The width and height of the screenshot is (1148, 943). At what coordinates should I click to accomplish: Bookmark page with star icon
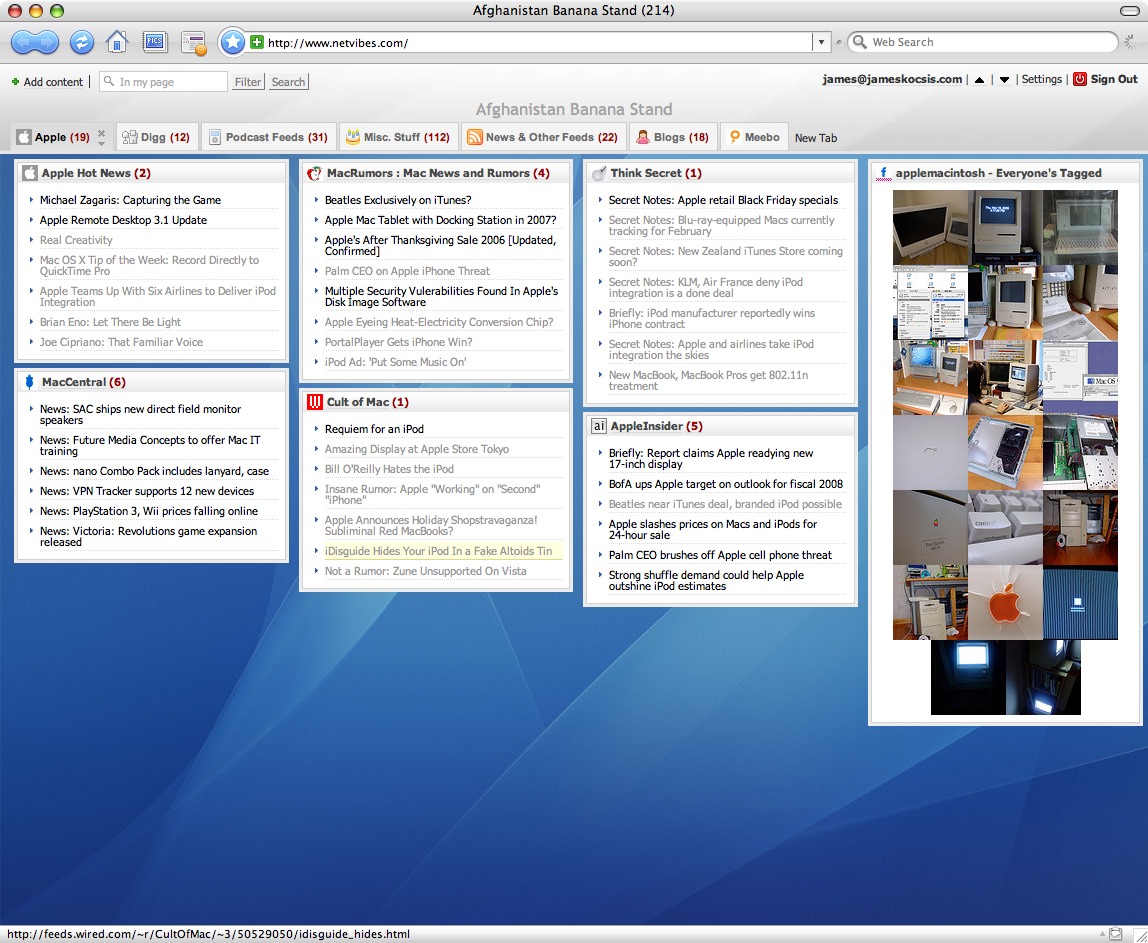pyautogui.click(x=232, y=42)
